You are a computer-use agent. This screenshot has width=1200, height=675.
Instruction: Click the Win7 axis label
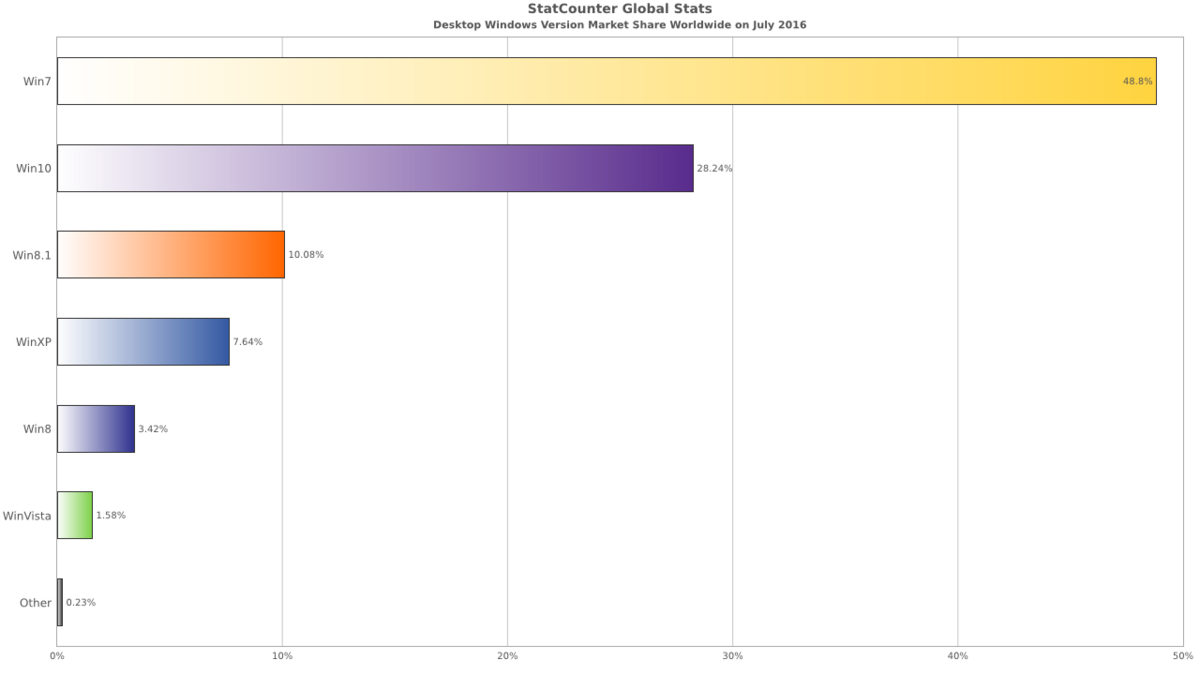tap(37, 81)
